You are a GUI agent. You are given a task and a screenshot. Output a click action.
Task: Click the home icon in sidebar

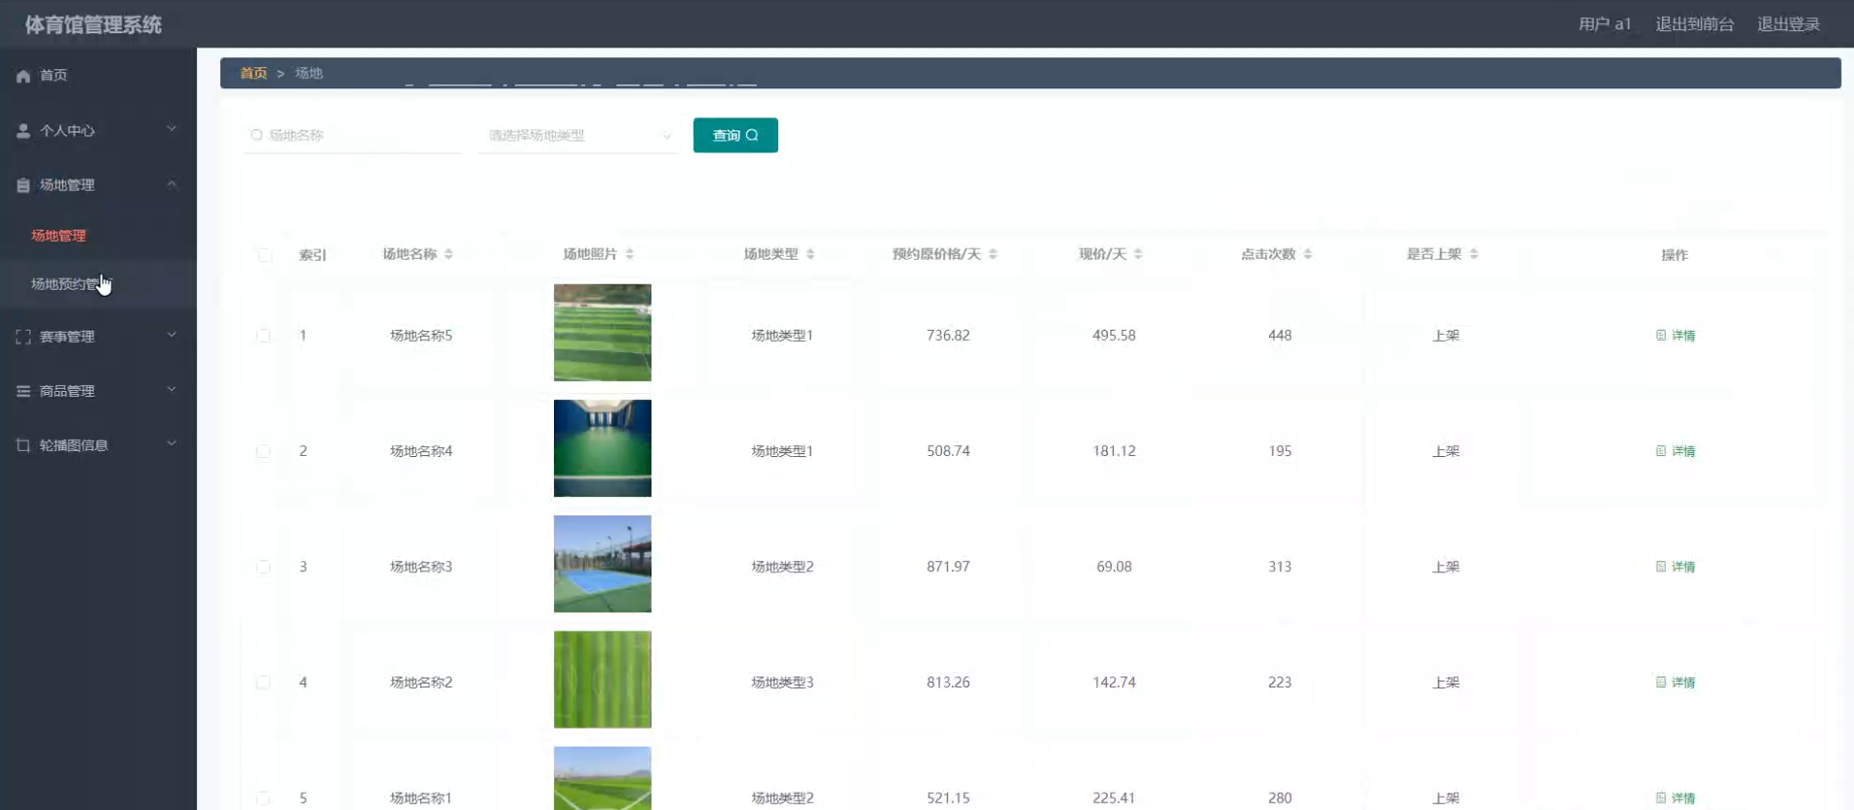pos(23,76)
